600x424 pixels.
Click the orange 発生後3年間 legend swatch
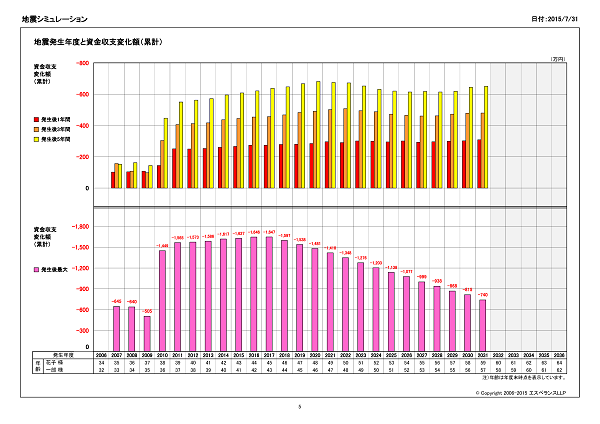[x=36, y=130]
